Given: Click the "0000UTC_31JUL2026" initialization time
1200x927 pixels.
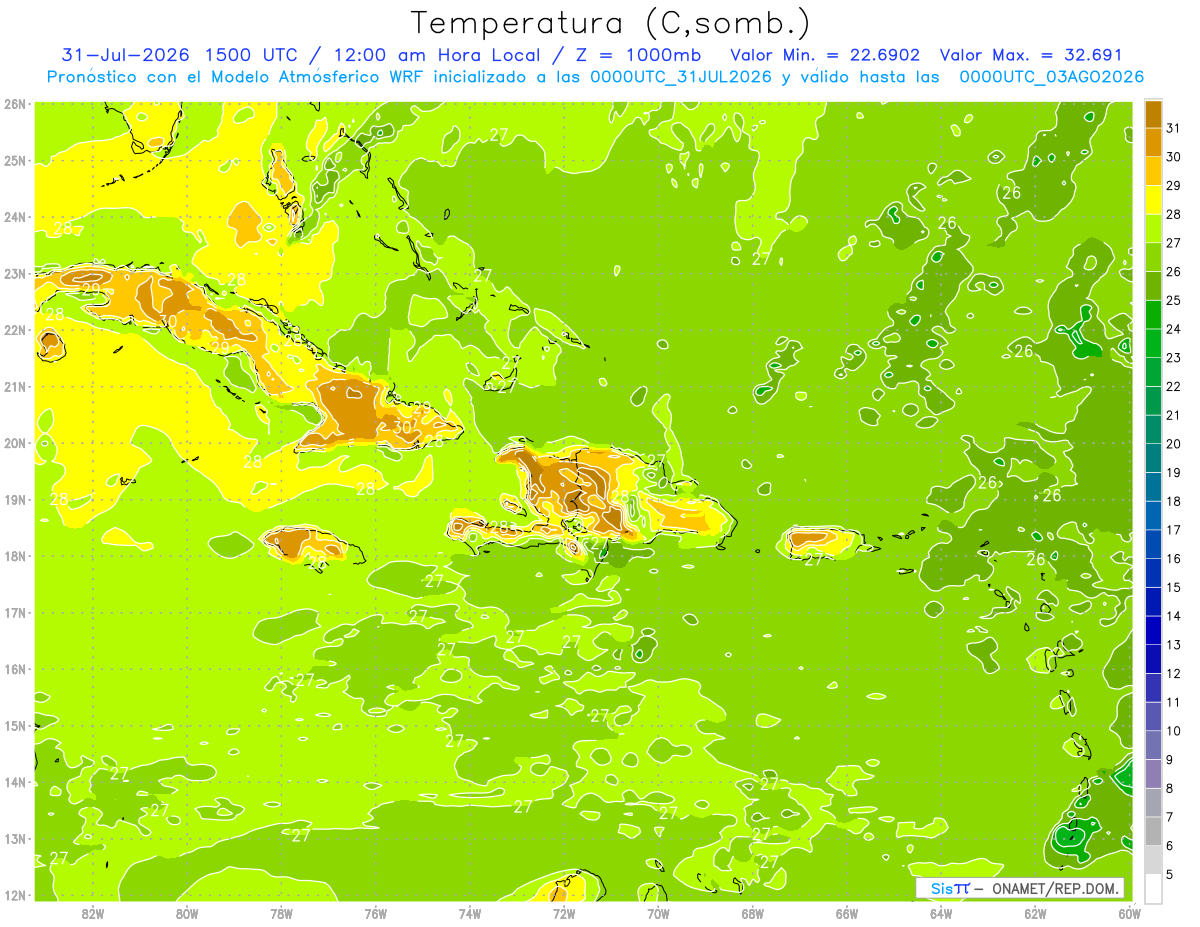Looking at the screenshot, I should tap(682, 77).
